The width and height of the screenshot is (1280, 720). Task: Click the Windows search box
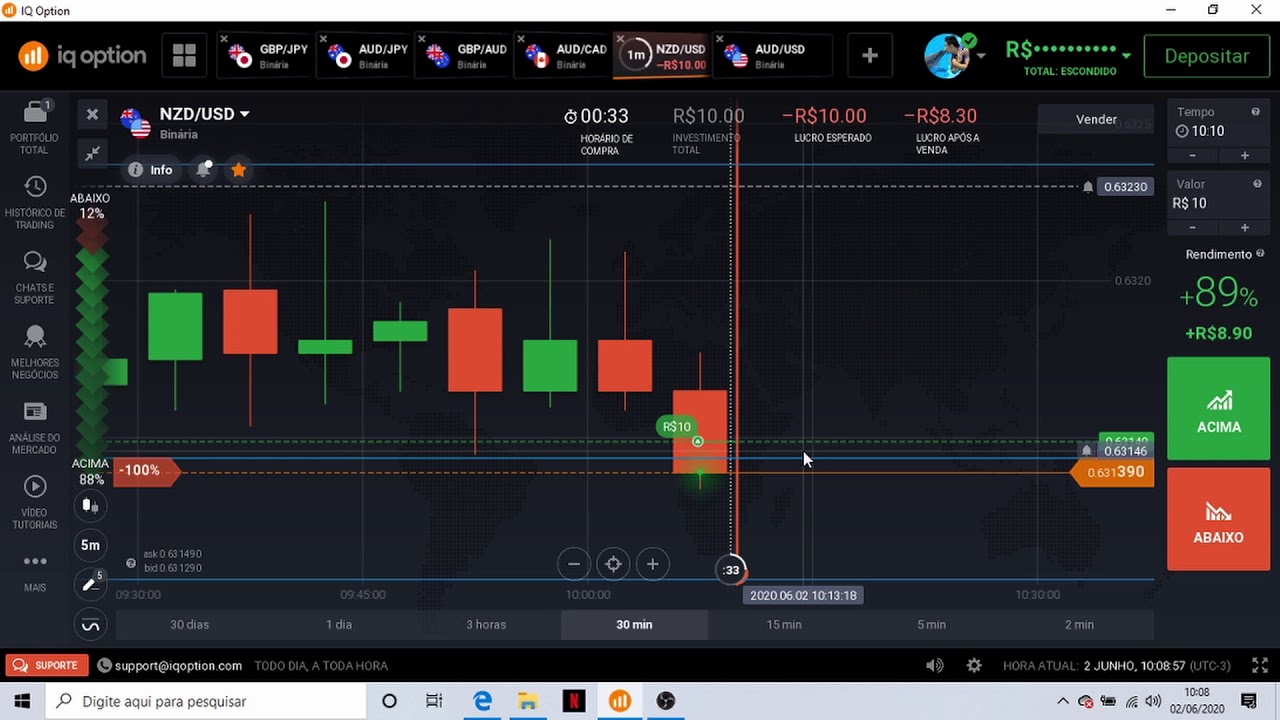click(206, 701)
